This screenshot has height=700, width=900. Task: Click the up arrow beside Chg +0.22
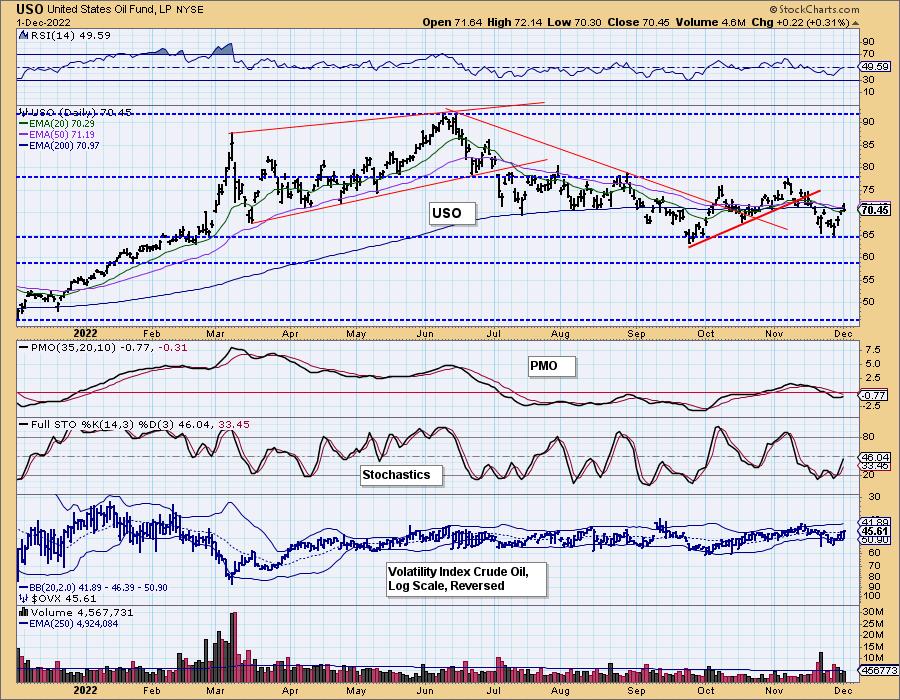point(856,23)
